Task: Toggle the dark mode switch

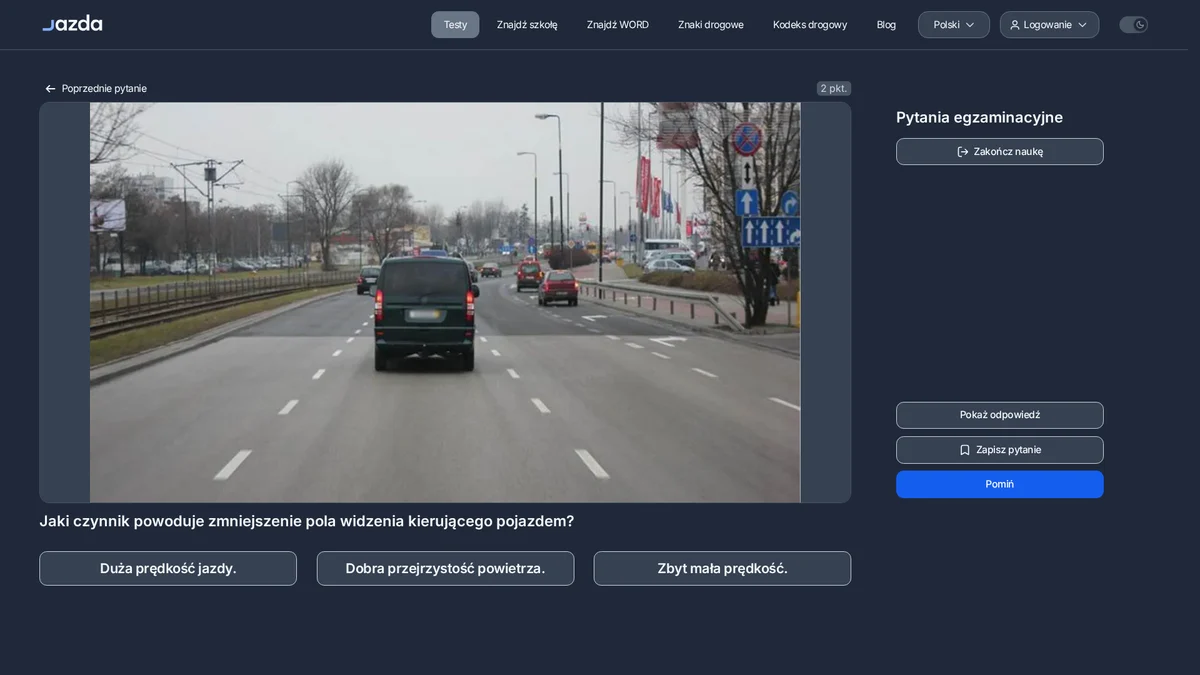Action: [x=1133, y=25]
